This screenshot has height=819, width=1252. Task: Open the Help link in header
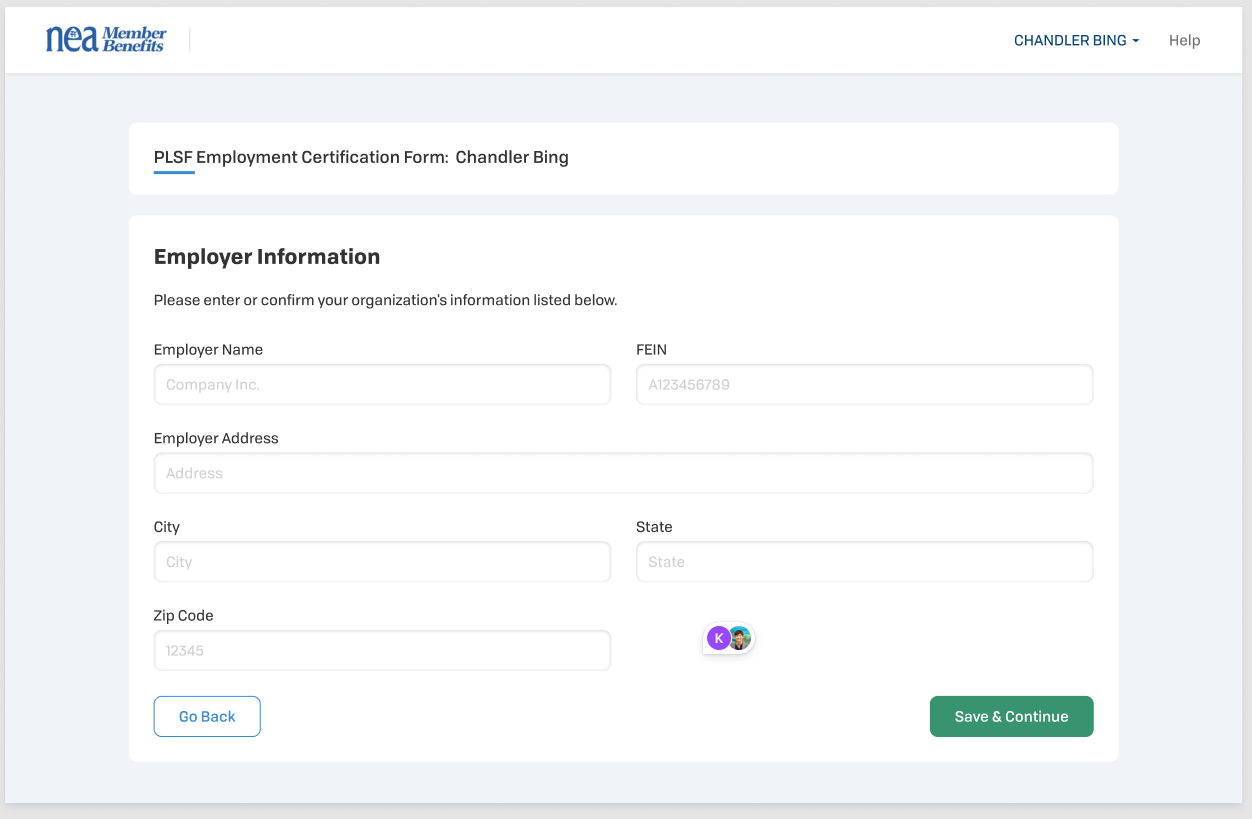(1184, 41)
